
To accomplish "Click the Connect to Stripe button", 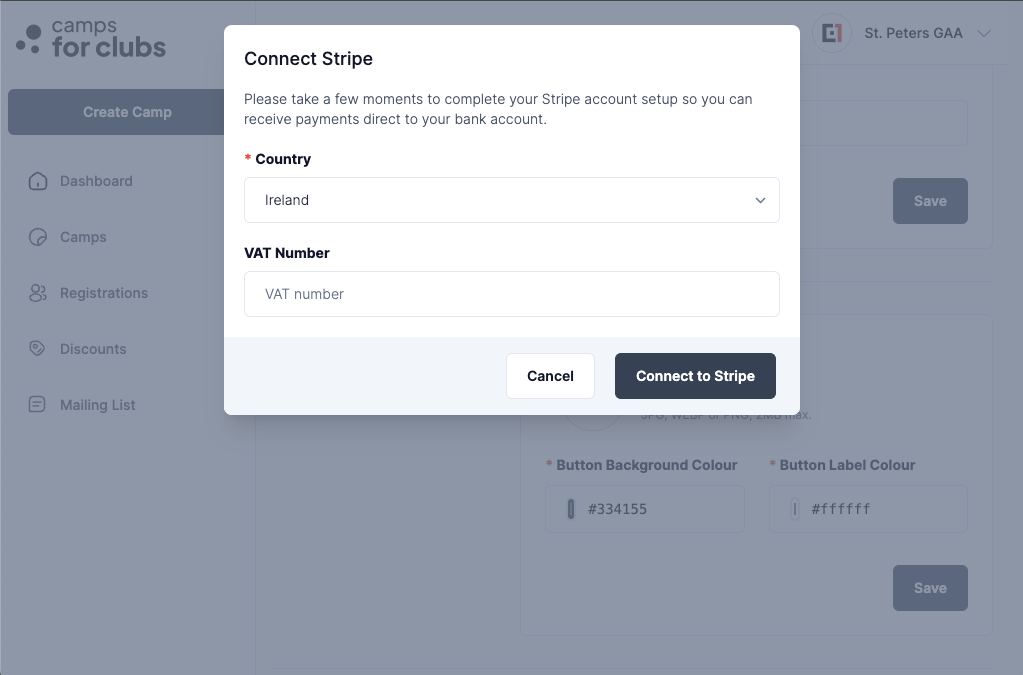I will pyautogui.click(x=695, y=376).
